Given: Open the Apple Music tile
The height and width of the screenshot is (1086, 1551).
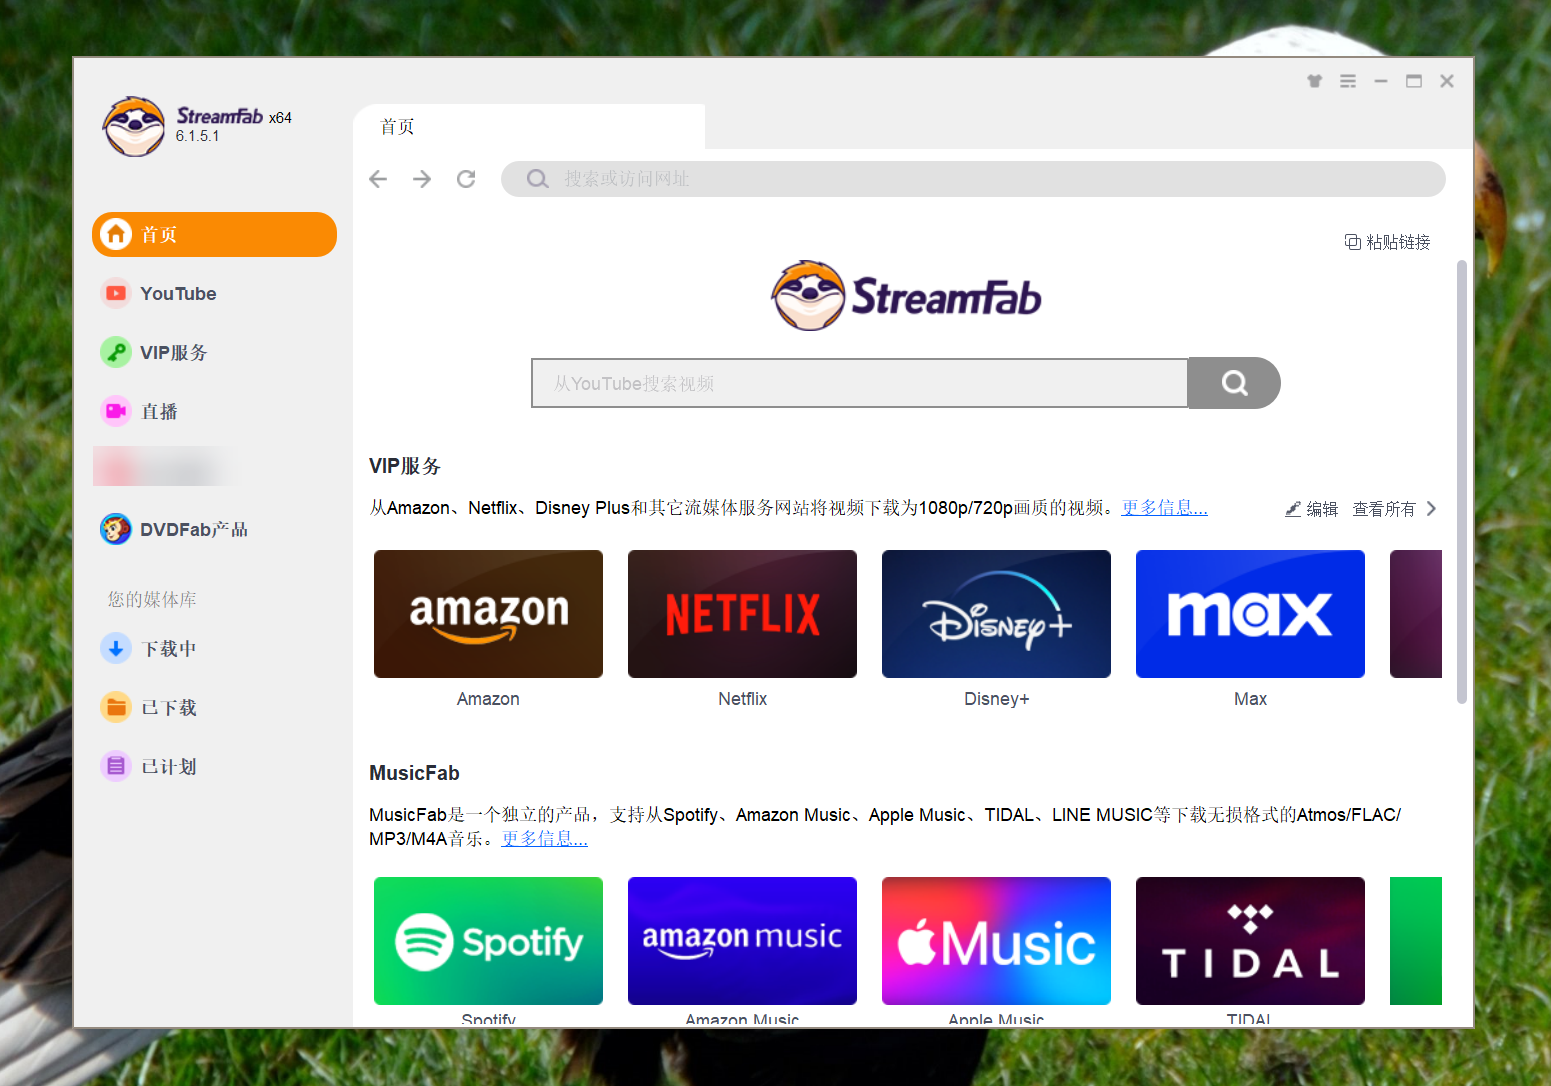Looking at the screenshot, I should pos(996,941).
